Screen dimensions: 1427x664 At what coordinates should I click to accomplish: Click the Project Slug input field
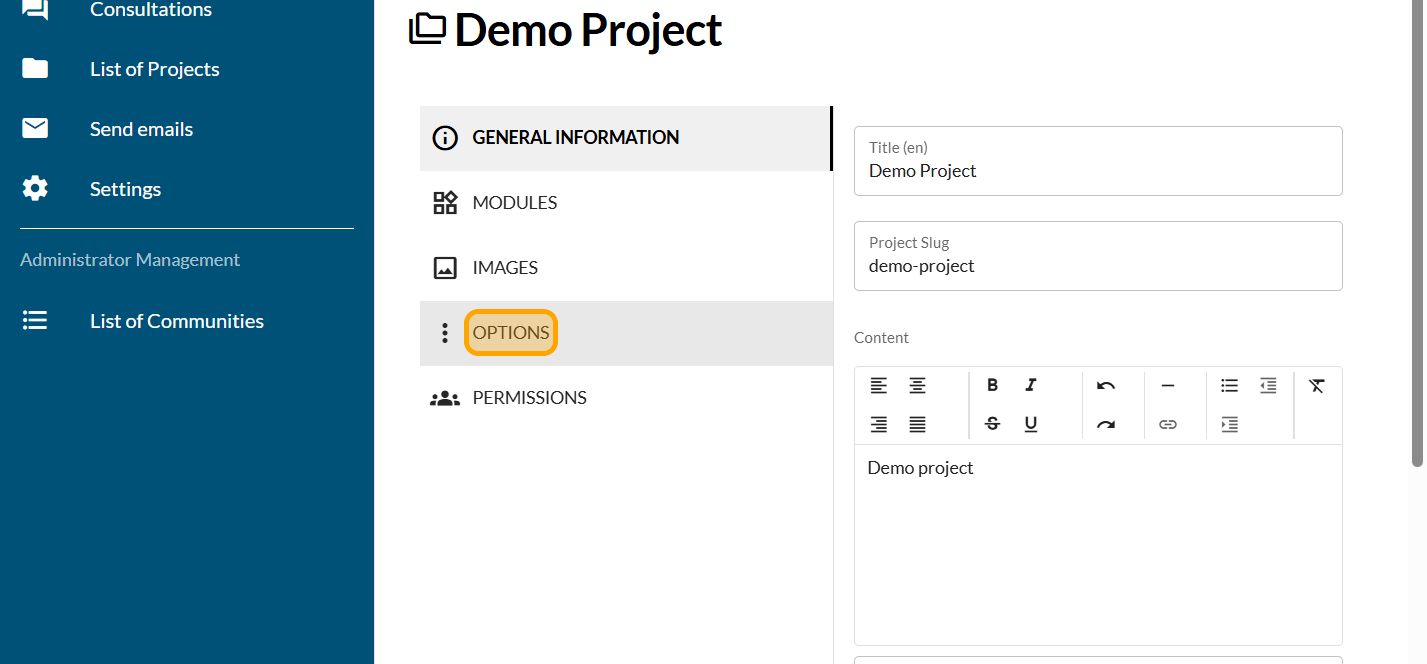pyautogui.click(x=1097, y=266)
